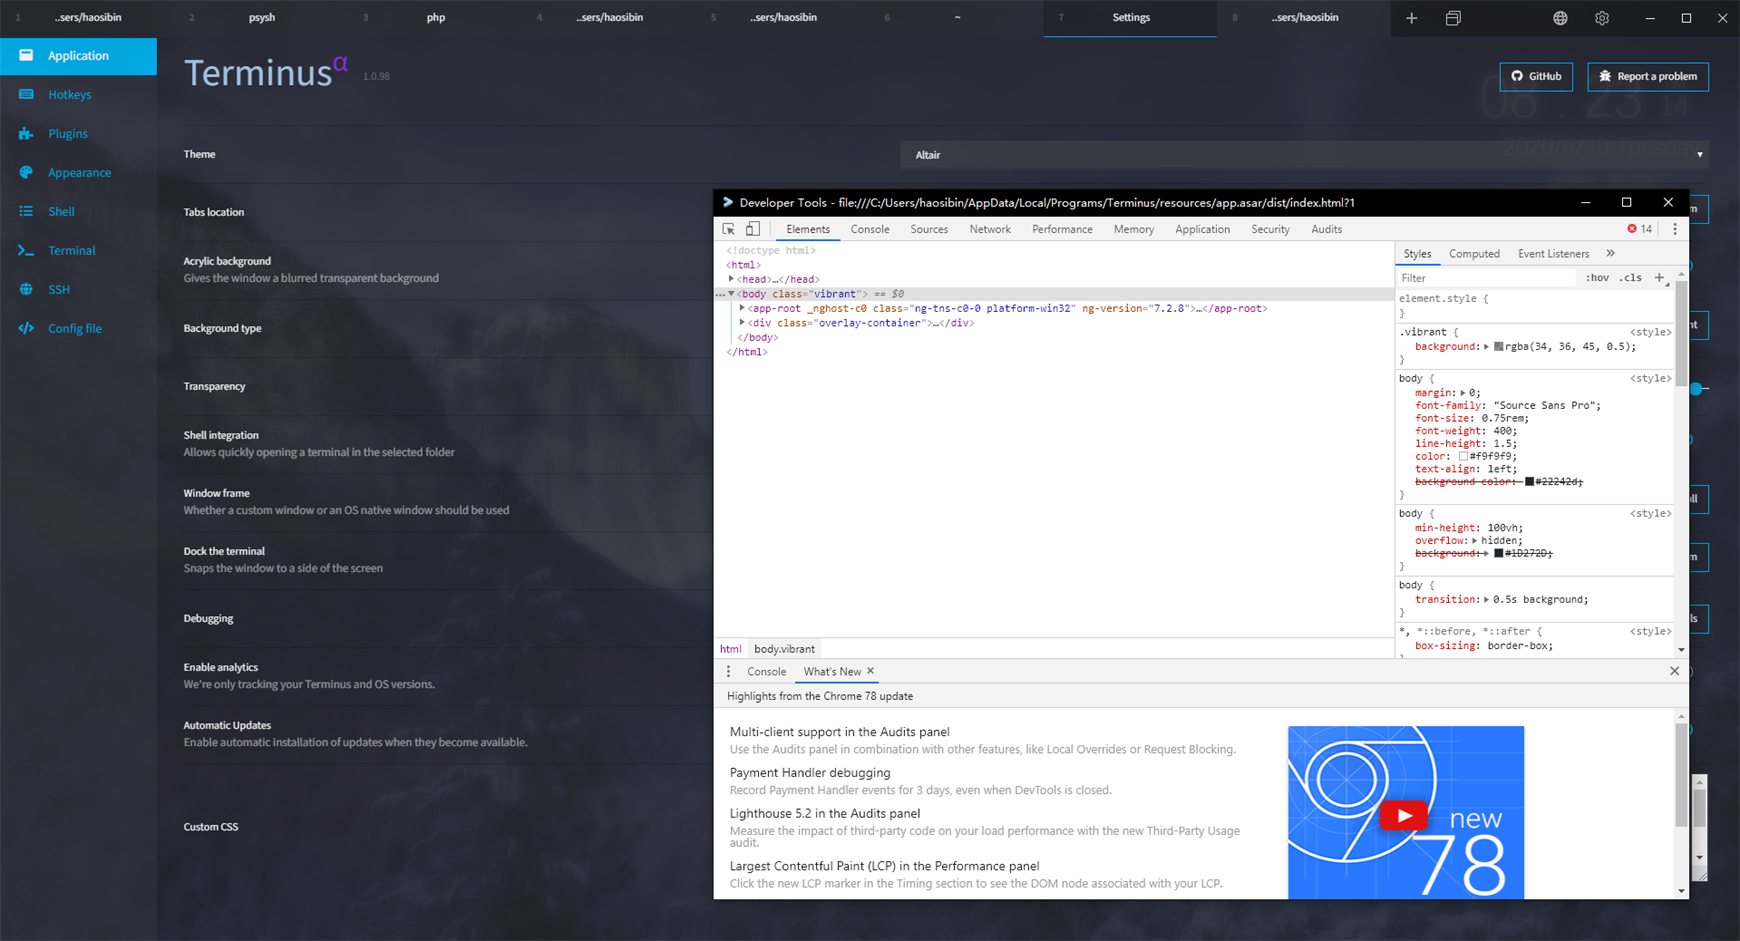The image size is (1740, 941).
Task: Toggle the .cls class editor
Action: (1631, 278)
